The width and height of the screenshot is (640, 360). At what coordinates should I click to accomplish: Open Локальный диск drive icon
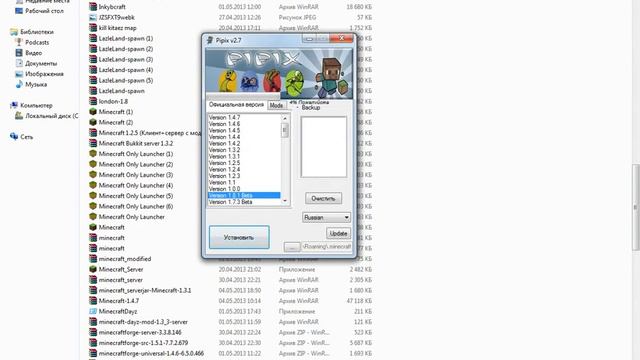click(19, 116)
